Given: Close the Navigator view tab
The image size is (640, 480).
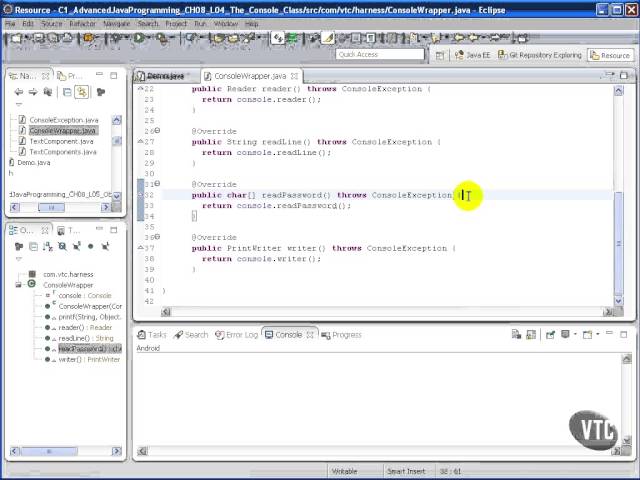Looking at the screenshot, I should (x=46, y=76).
